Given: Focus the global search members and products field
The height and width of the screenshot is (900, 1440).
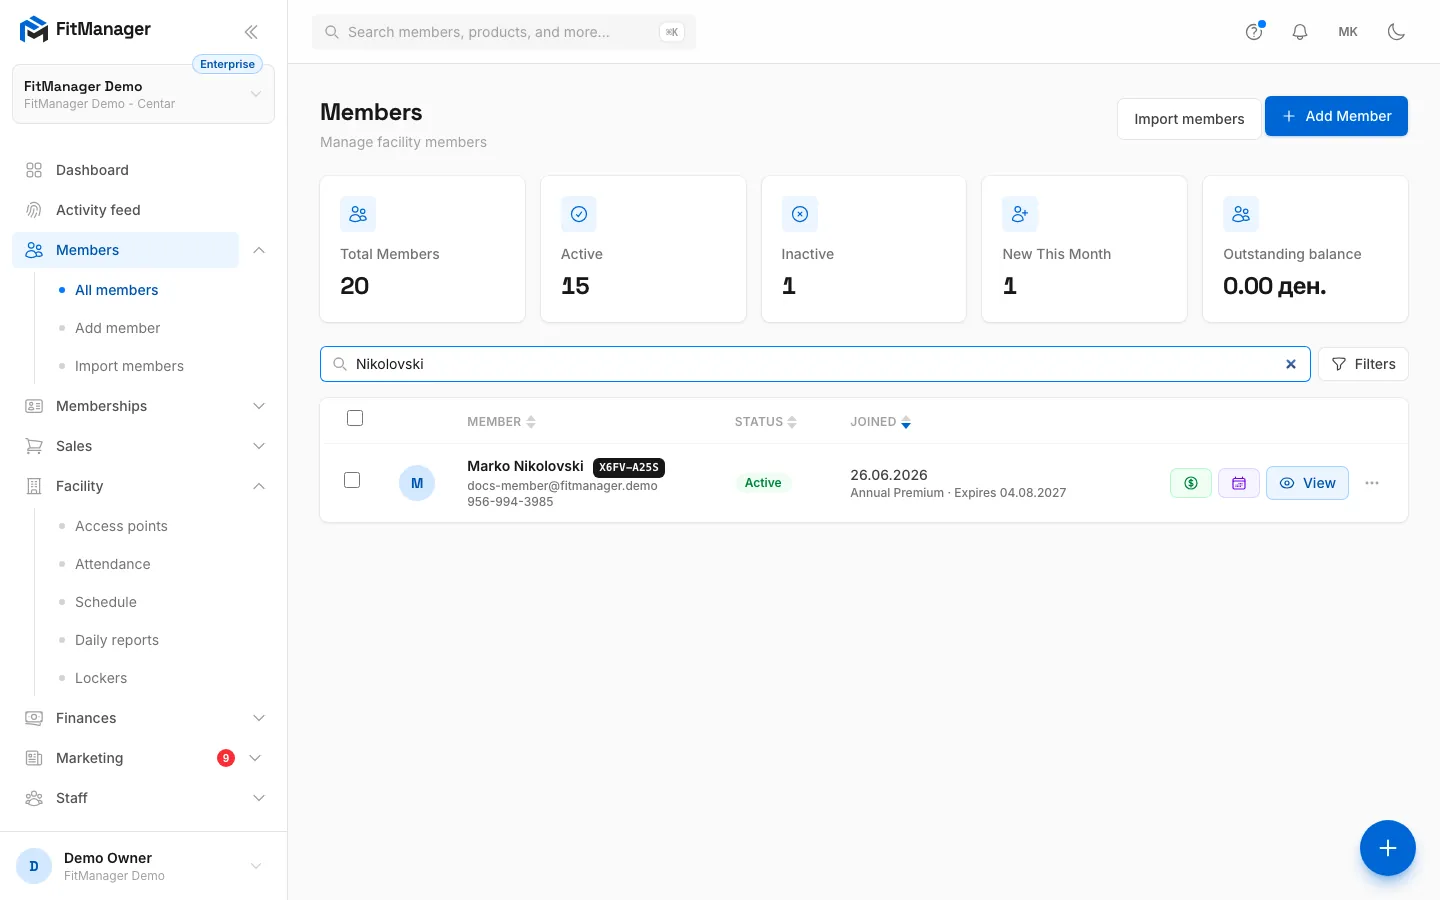Looking at the screenshot, I should tap(504, 32).
